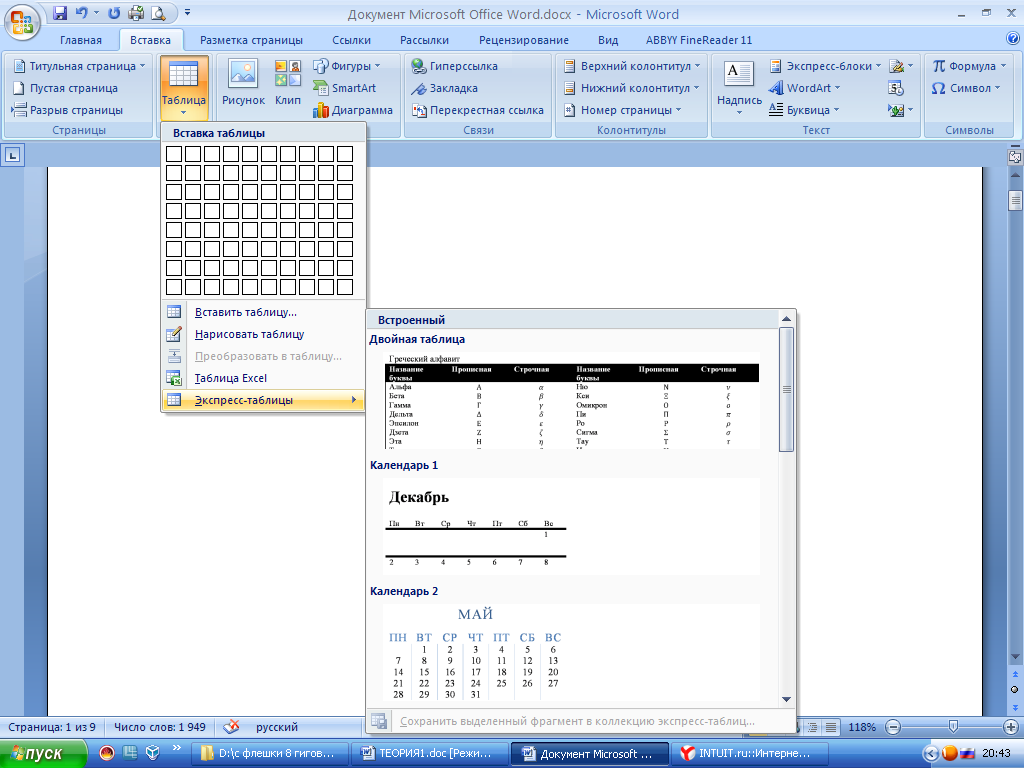
Task: Undo last action in Quick Access toolbar
Action: 81,12
